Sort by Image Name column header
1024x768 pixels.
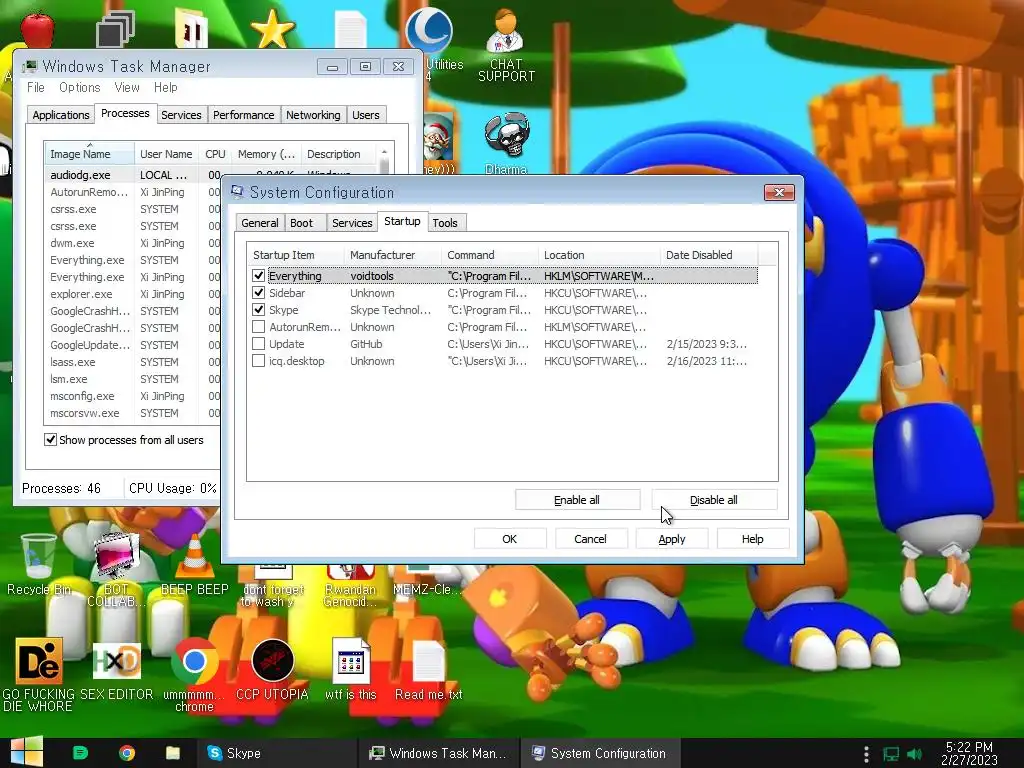tap(89, 153)
